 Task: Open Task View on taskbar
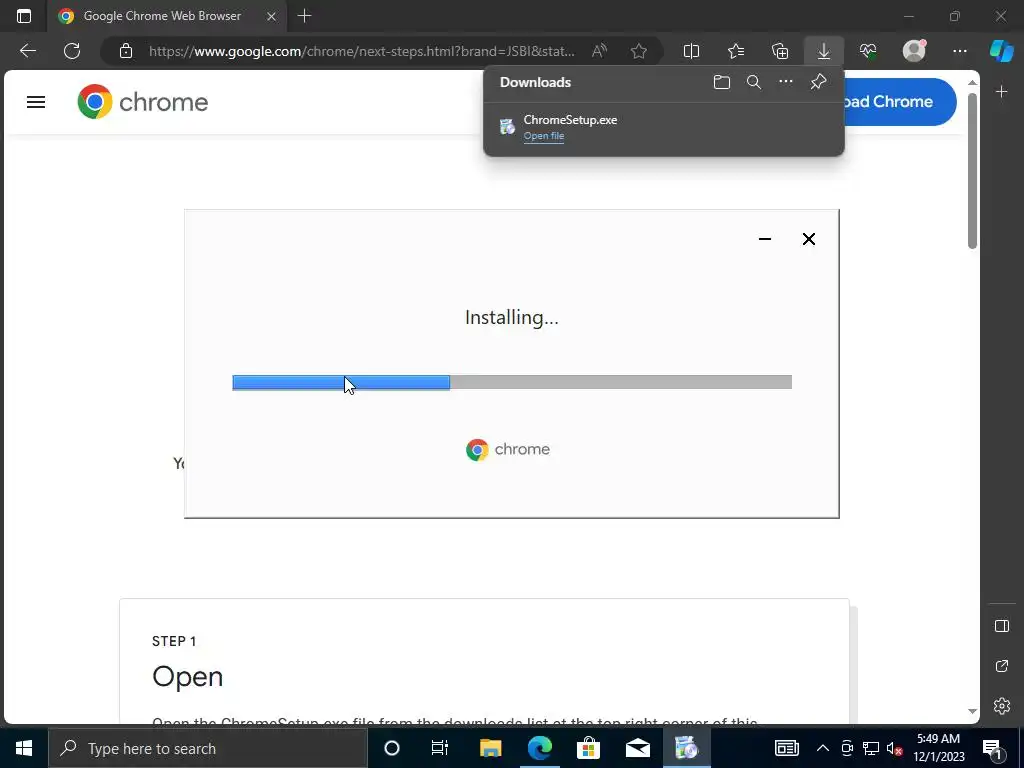pyautogui.click(x=440, y=748)
